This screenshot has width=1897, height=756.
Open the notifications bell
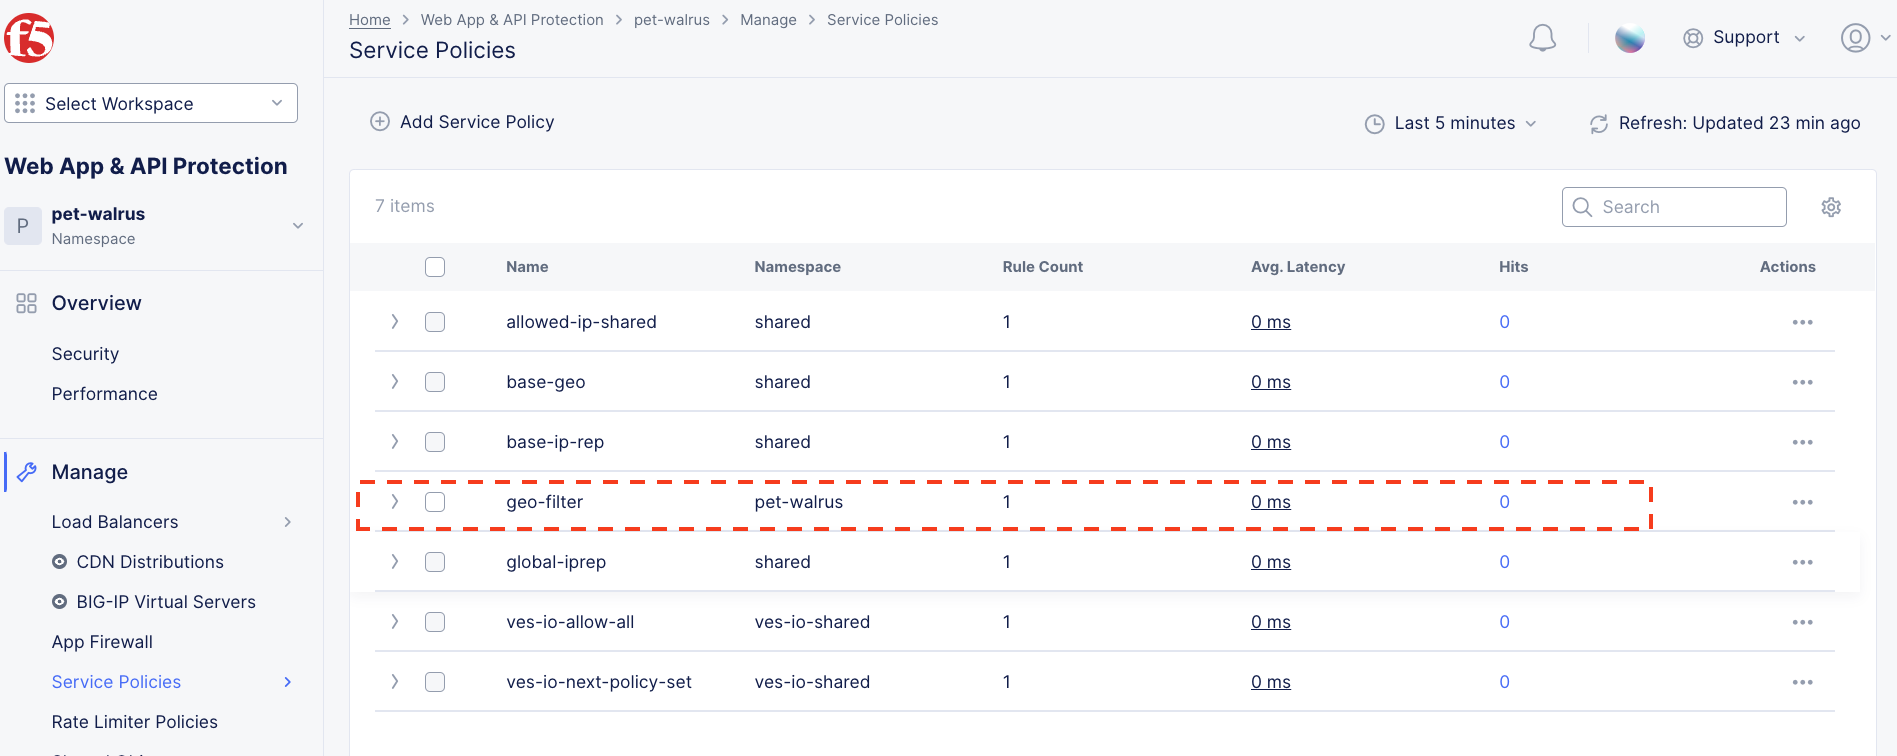tap(1542, 38)
